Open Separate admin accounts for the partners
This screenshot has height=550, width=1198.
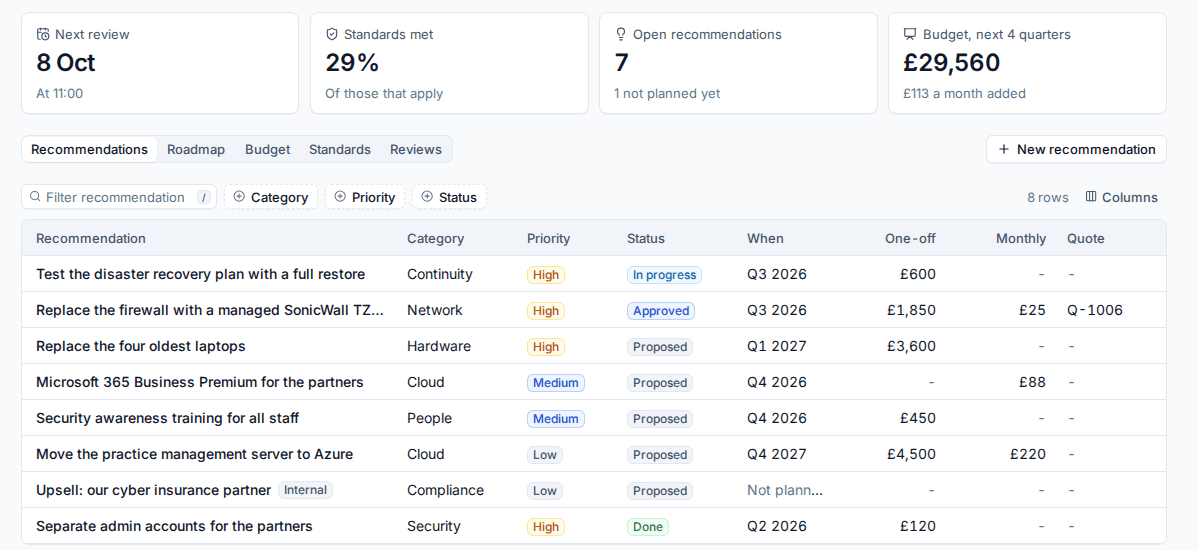(x=594, y=526)
